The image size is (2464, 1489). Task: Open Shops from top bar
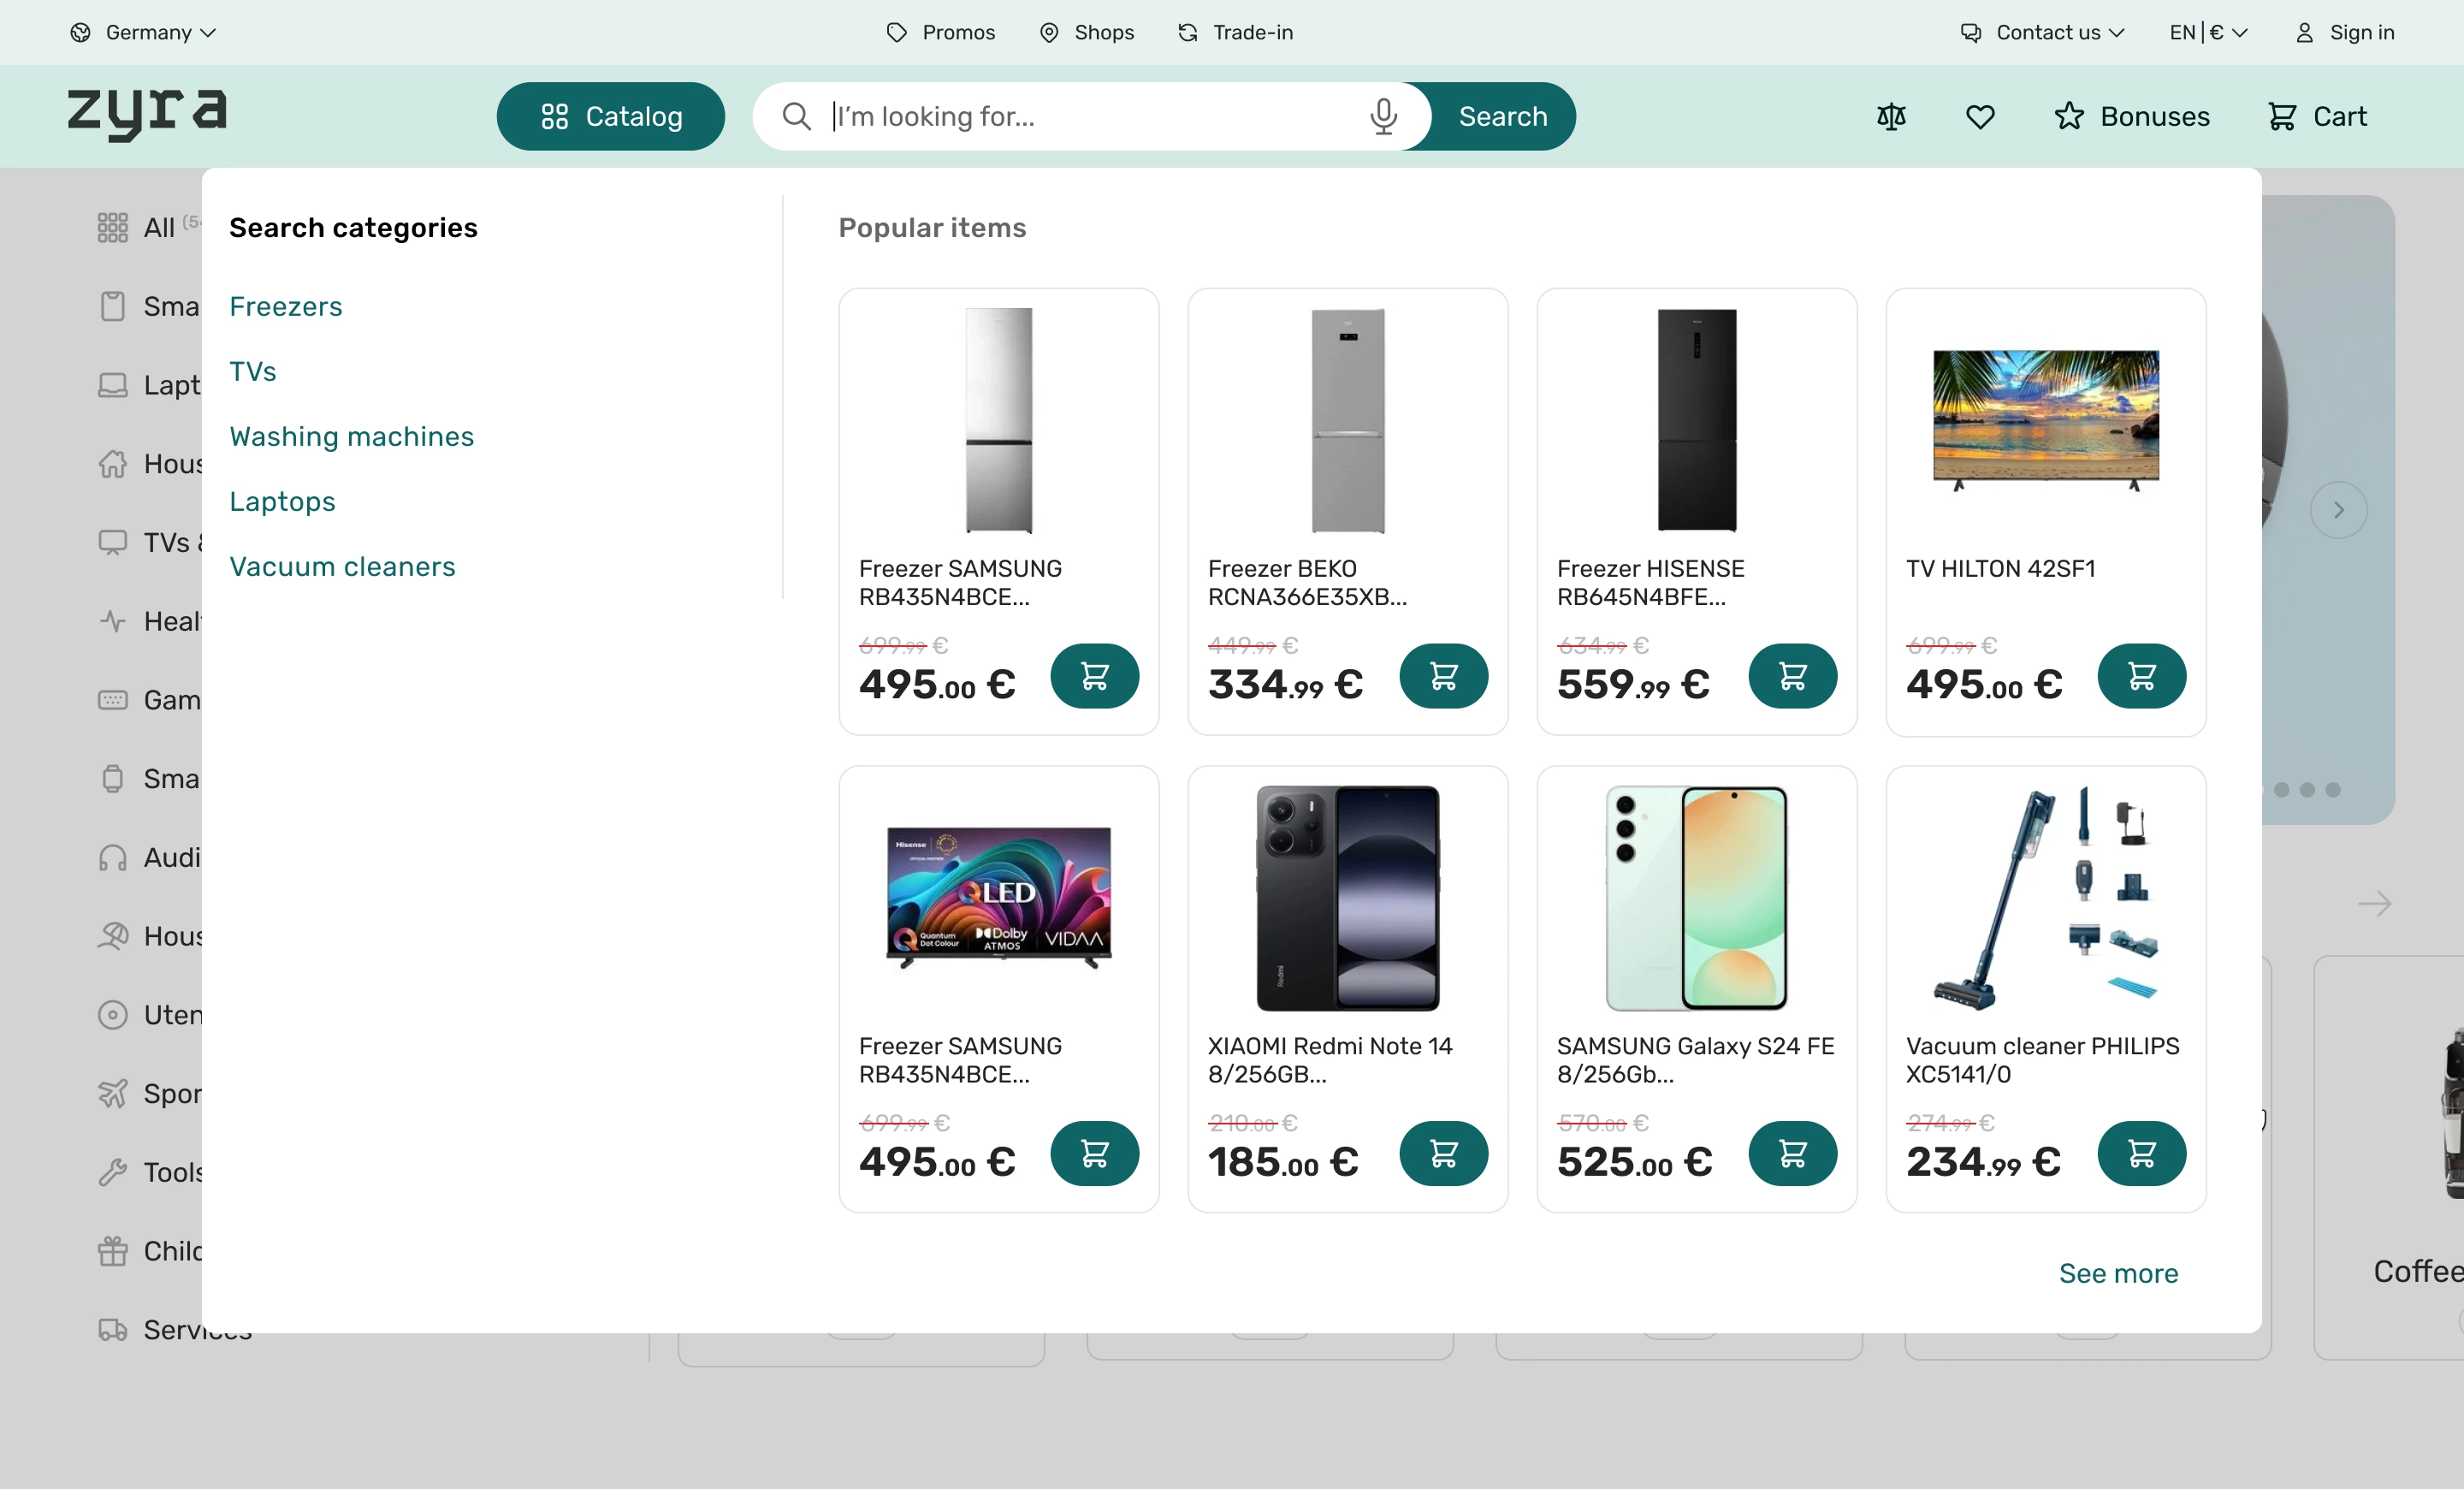[x=1087, y=32]
